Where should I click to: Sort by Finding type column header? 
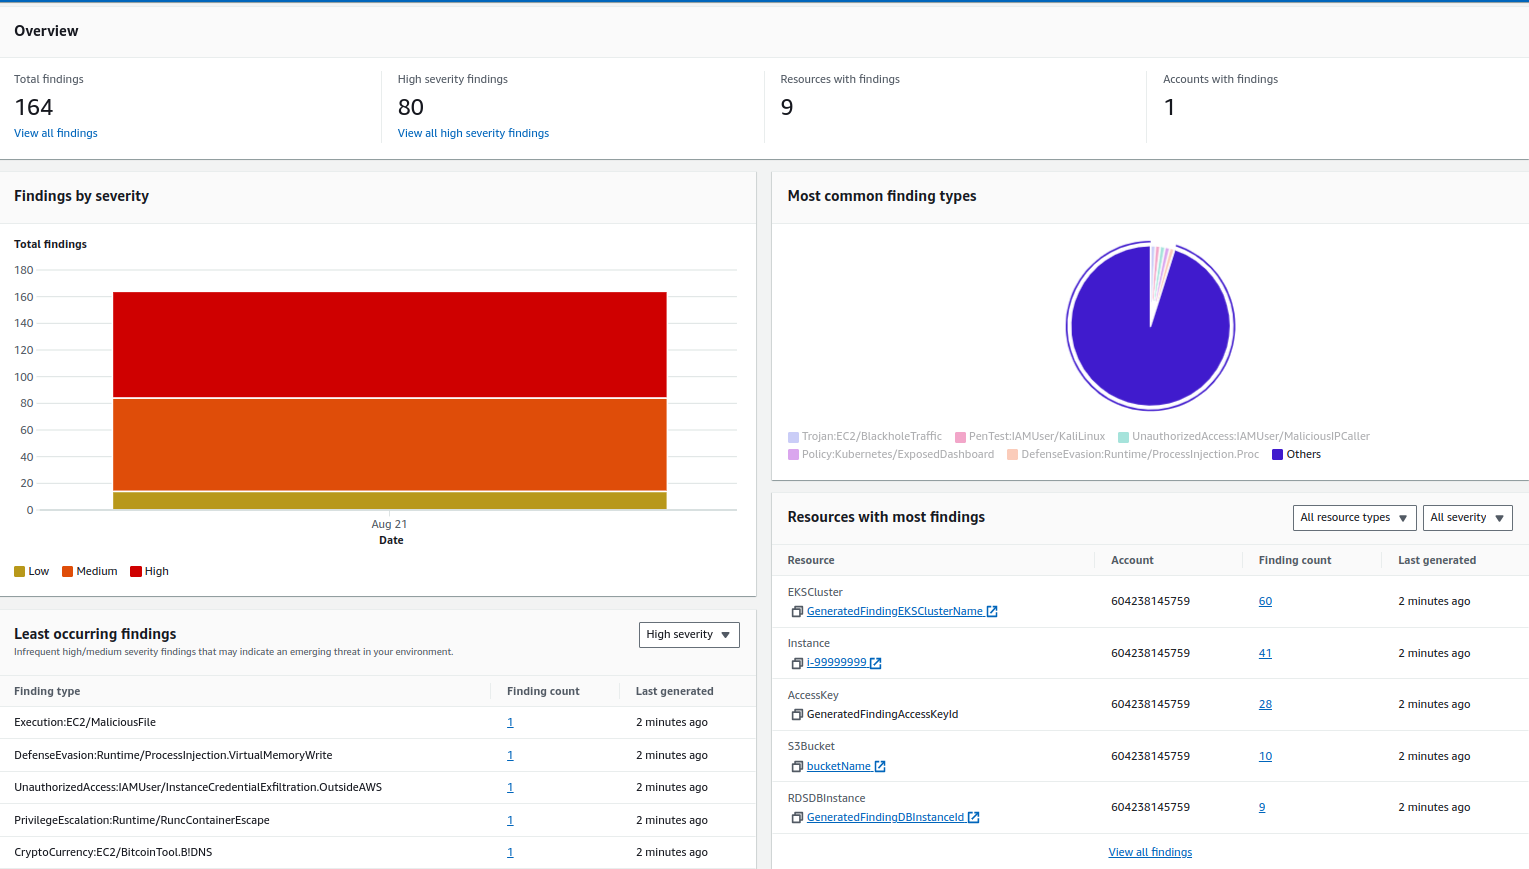click(x=47, y=692)
